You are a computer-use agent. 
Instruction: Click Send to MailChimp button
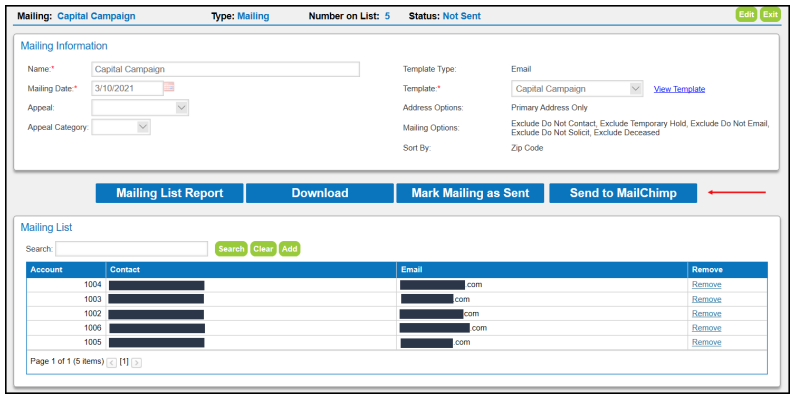click(623, 193)
